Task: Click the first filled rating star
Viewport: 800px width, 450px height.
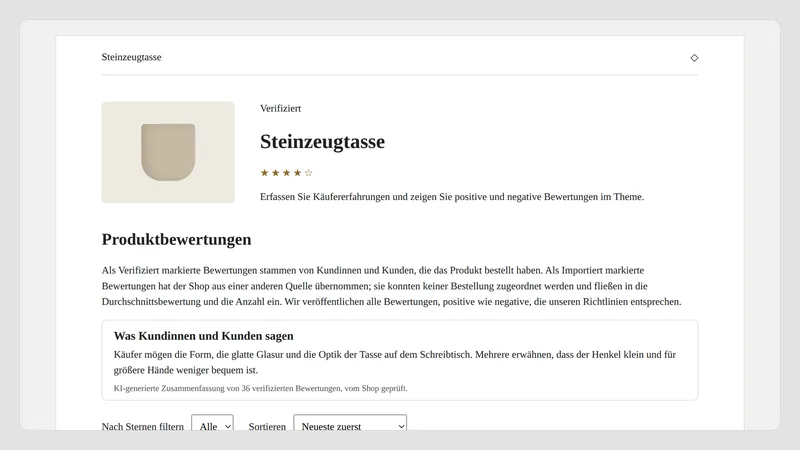Action: pyautogui.click(x=264, y=173)
